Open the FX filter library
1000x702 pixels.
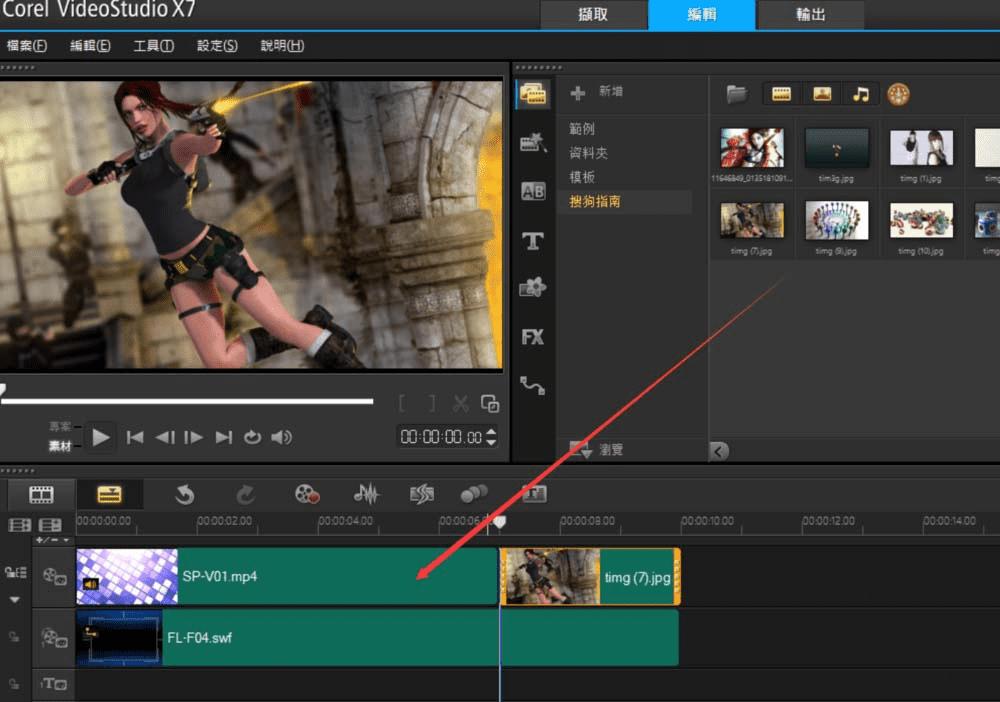533,337
